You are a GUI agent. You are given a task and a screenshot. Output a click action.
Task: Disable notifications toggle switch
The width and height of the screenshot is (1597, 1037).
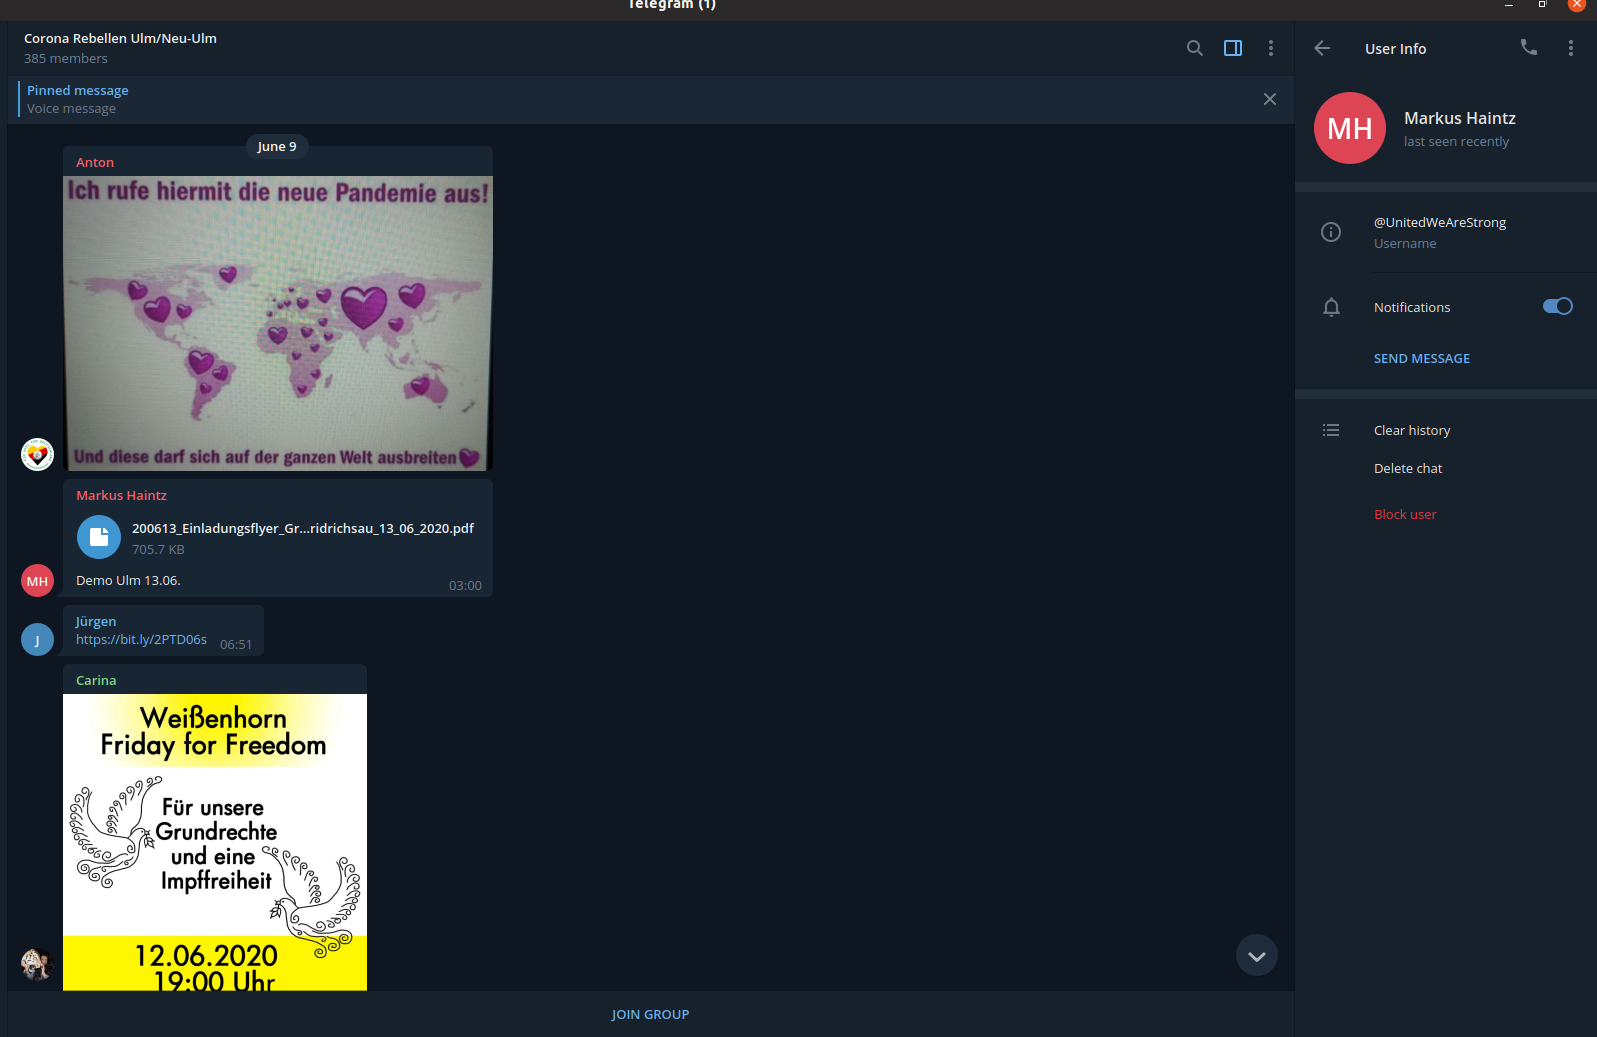pos(1557,306)
